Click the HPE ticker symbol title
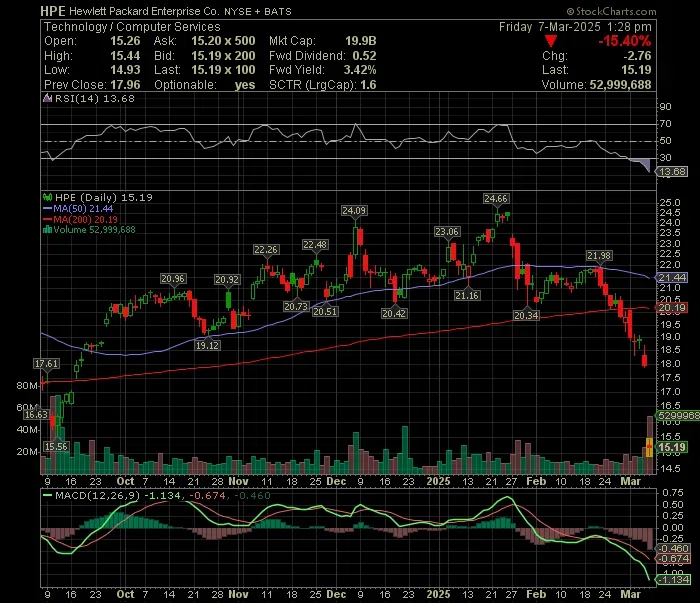Image resolution: width=700 pixels, height=603 pixels. tap(53, 11)
